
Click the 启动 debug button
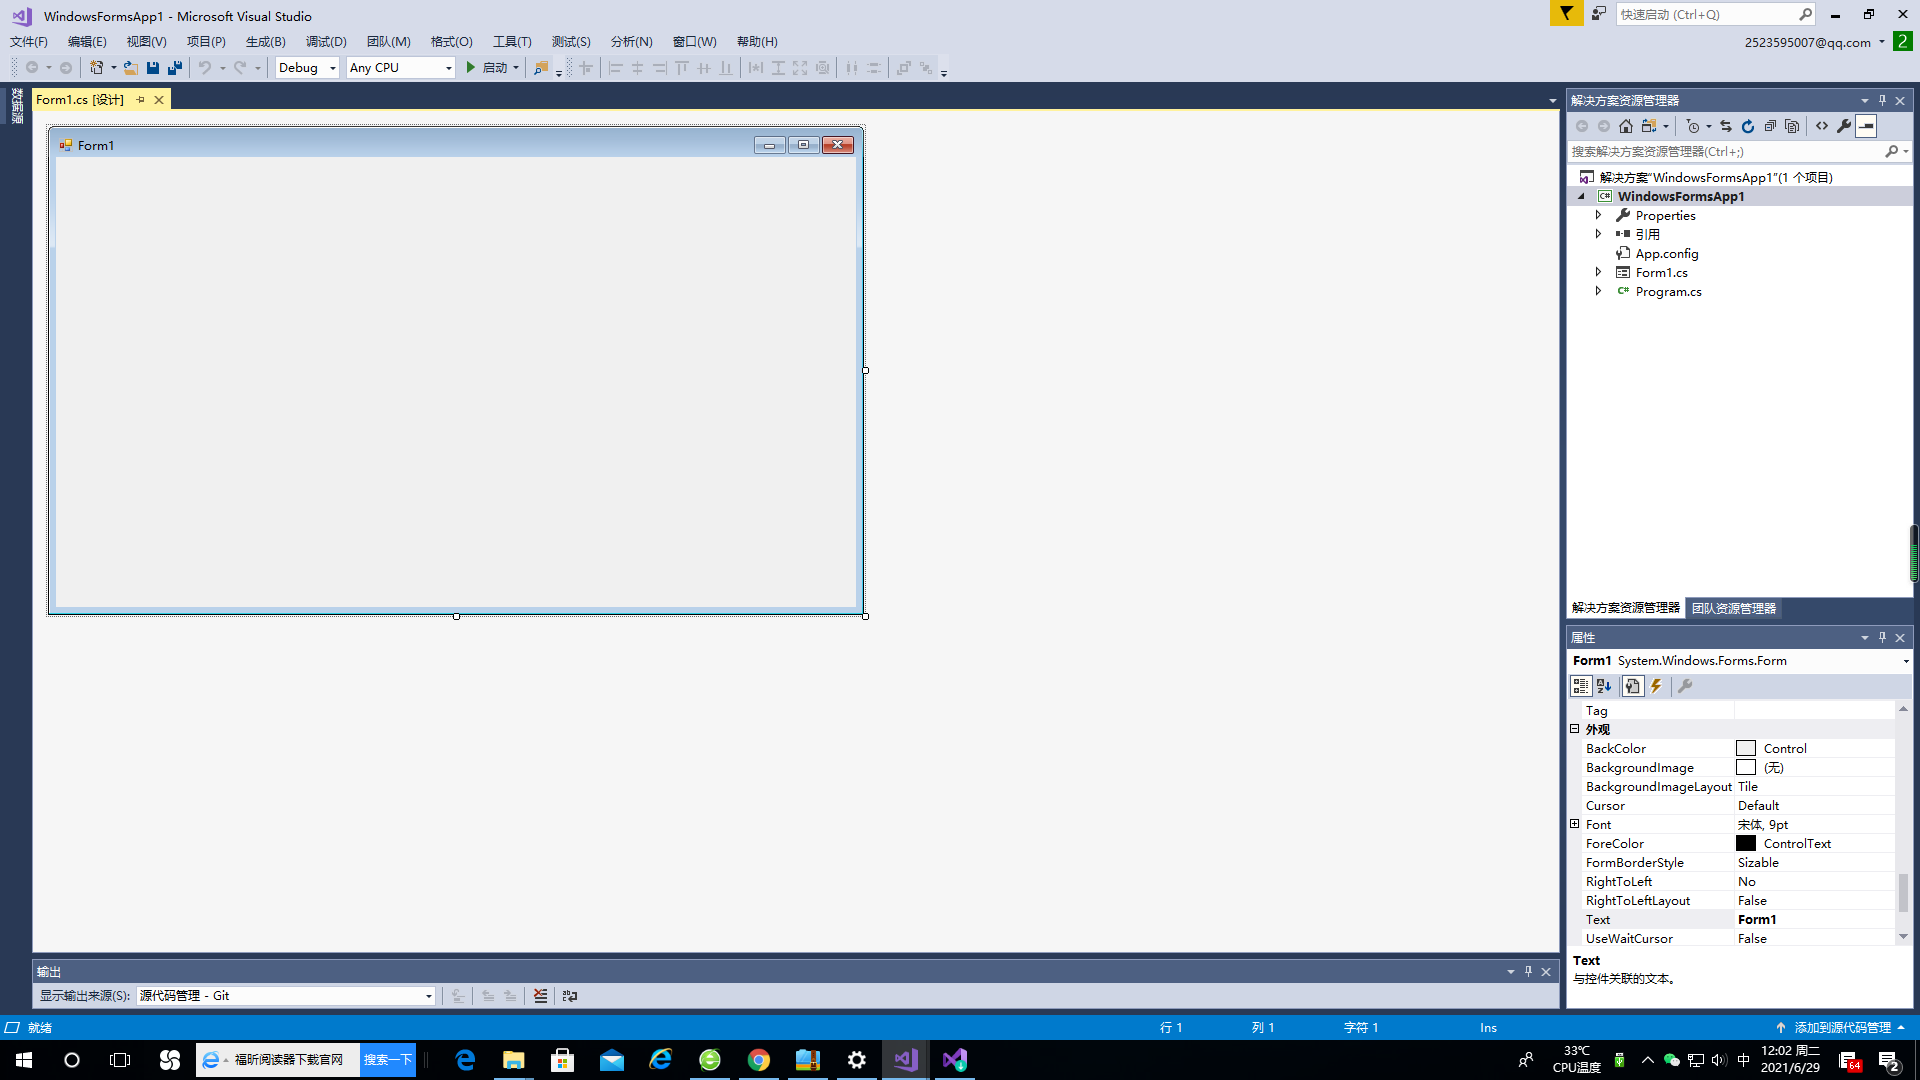[491, 67]
